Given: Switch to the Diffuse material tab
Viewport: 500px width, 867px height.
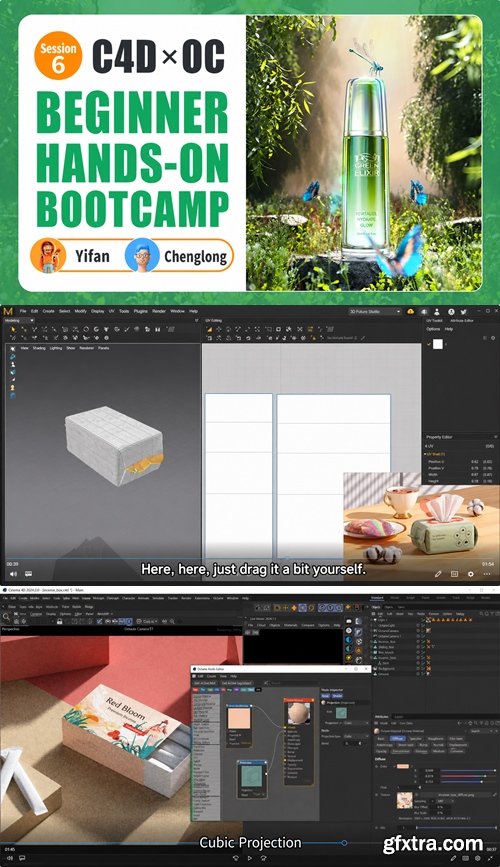Looking at the screenshot, I should tap(398, 738).
